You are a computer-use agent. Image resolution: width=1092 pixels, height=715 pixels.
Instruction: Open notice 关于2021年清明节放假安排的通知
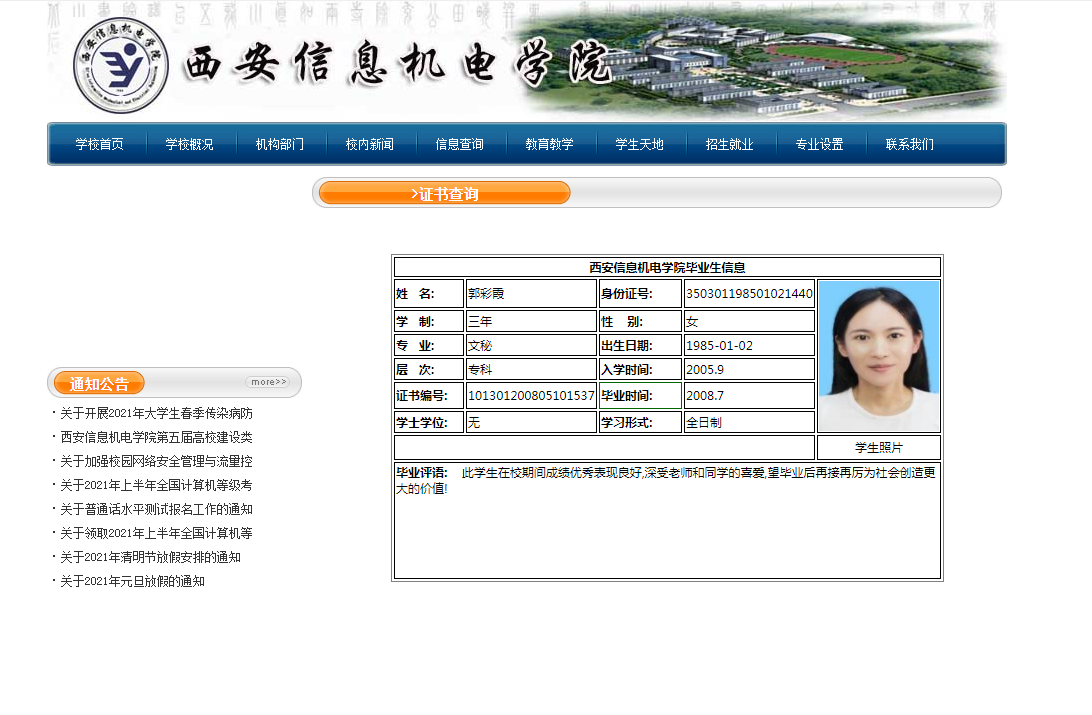point(150,557)
